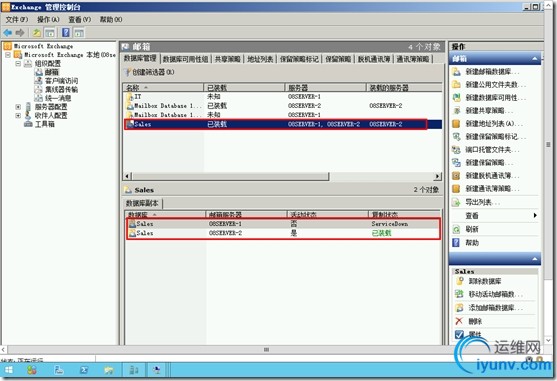The image size is (557, 381).
Task: Open the 帮助(H) menu
Action: pyautogui.click(x=111, y=20)
